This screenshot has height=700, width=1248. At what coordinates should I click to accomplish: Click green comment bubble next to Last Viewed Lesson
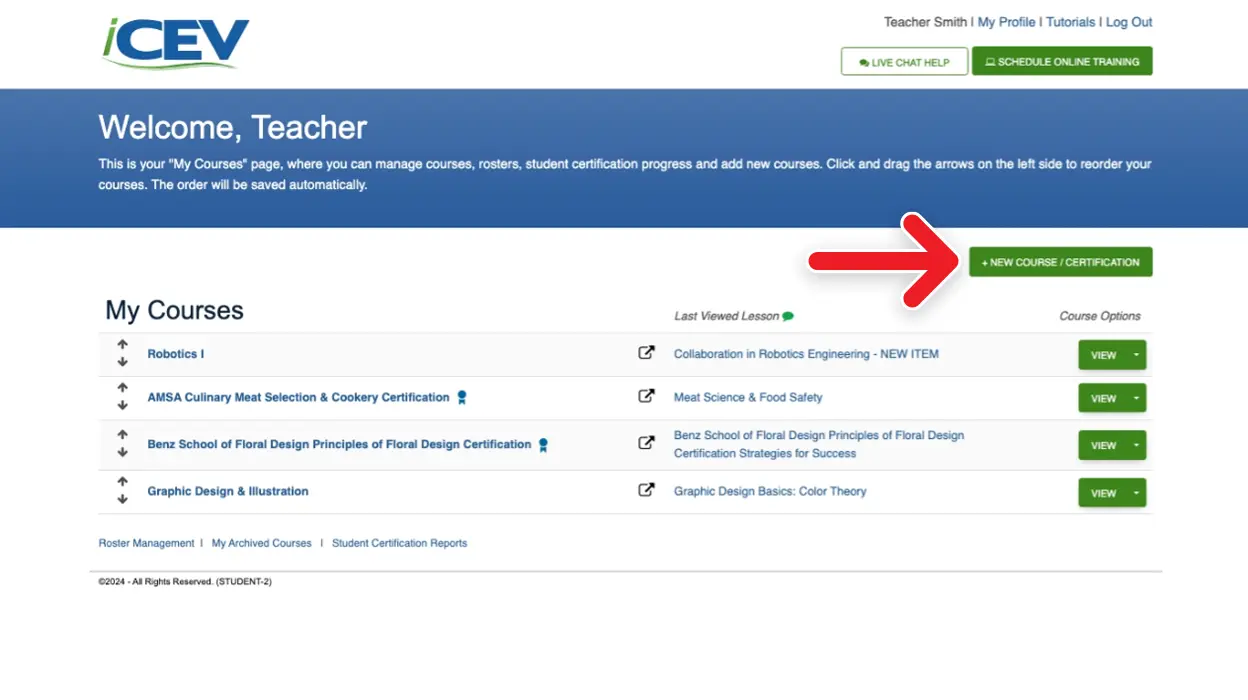[788, 316]
